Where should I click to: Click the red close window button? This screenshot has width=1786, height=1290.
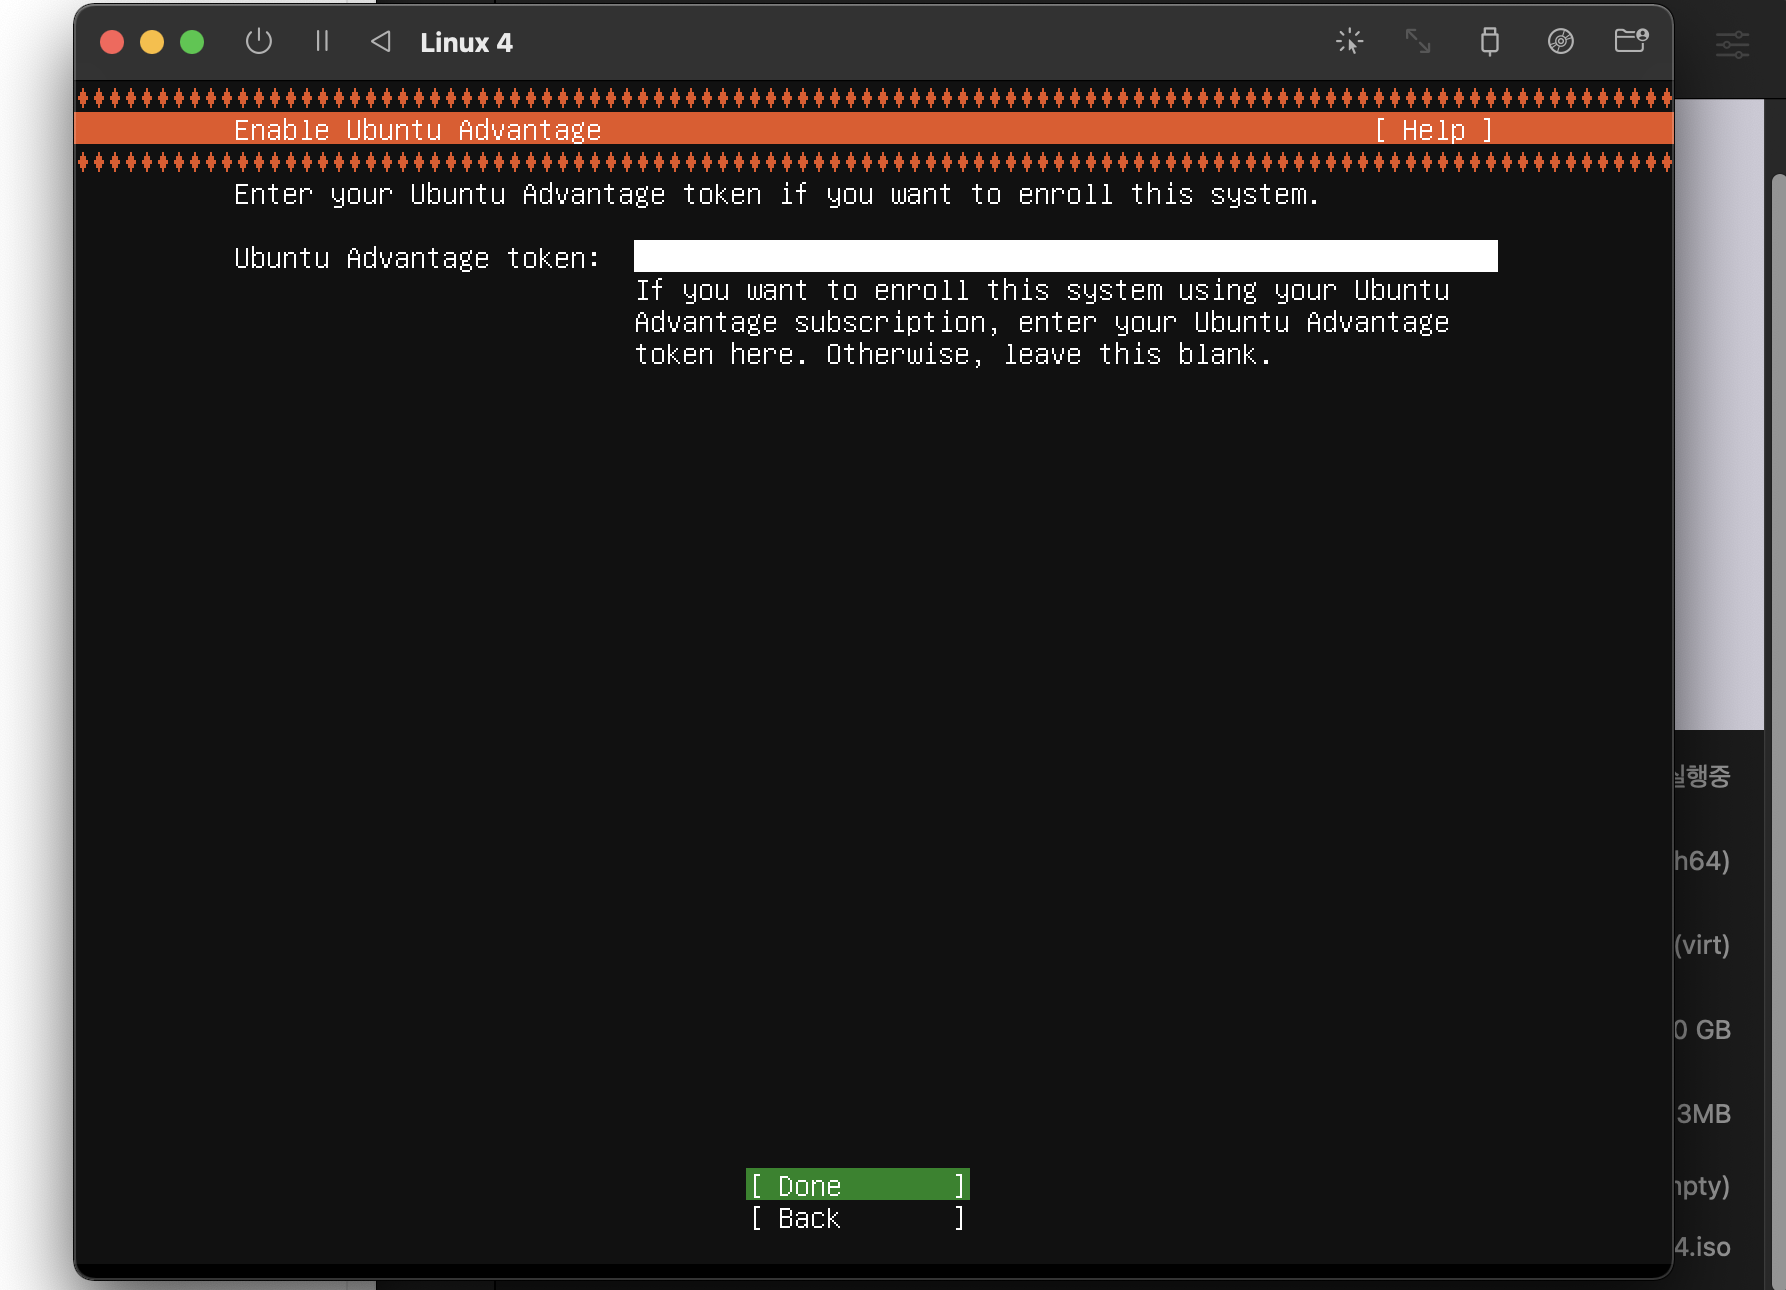tap(112, 42)
